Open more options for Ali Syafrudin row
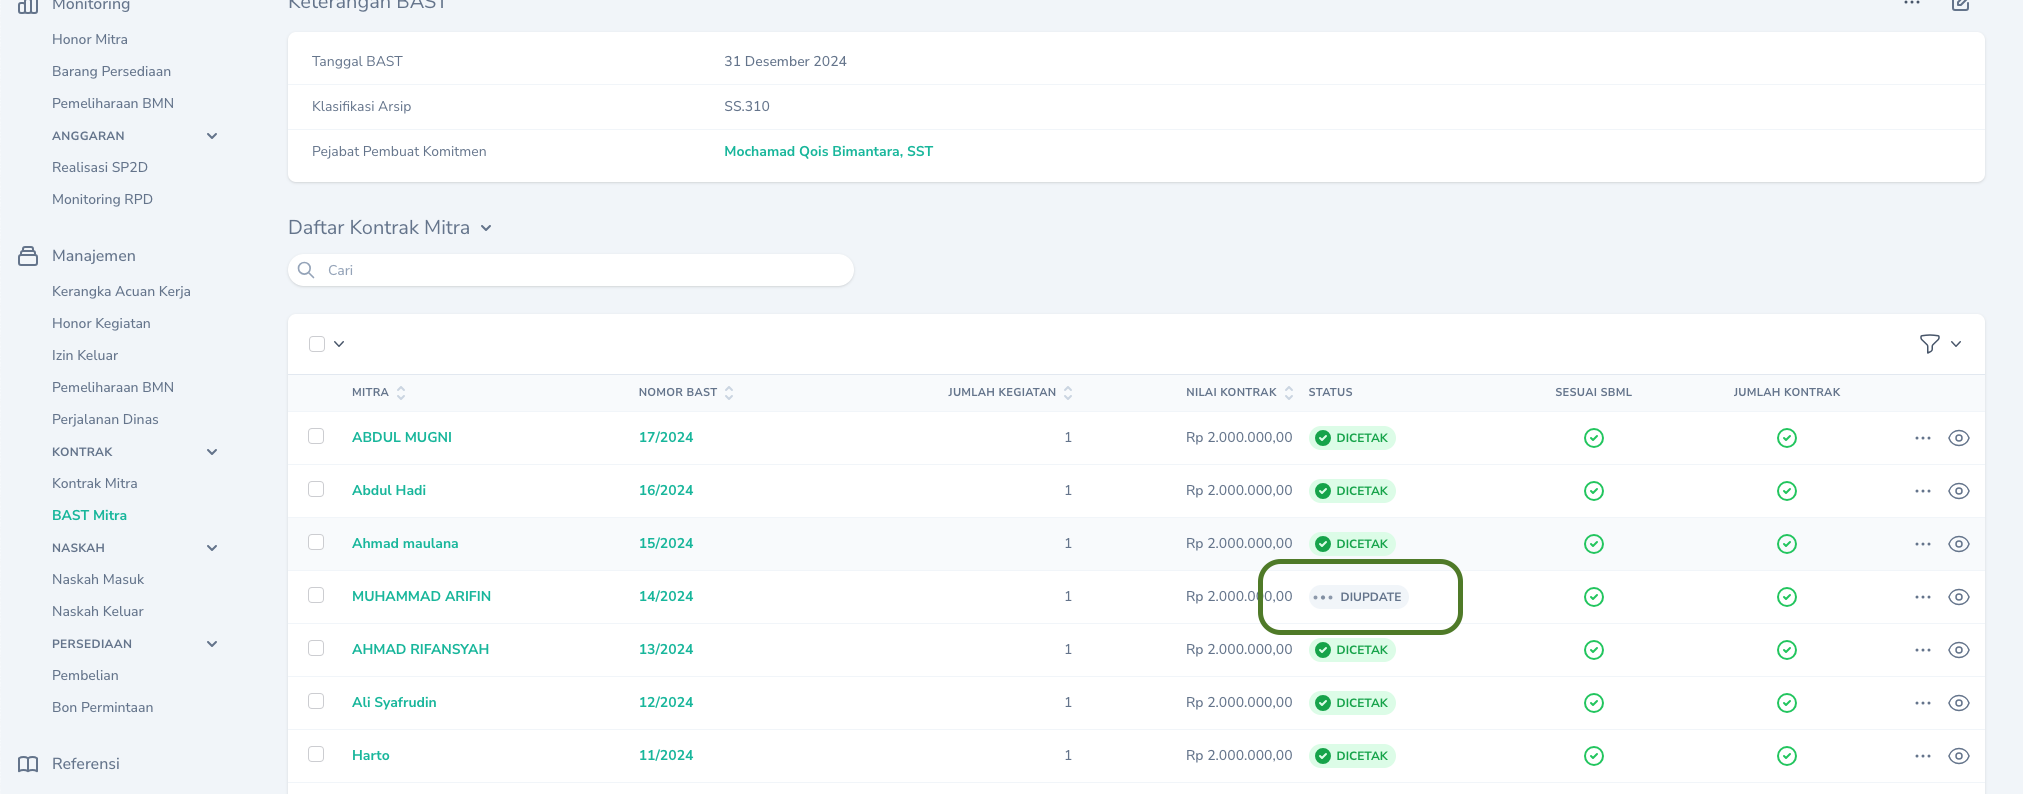 pyautogui.click(x=1923, y=703)
